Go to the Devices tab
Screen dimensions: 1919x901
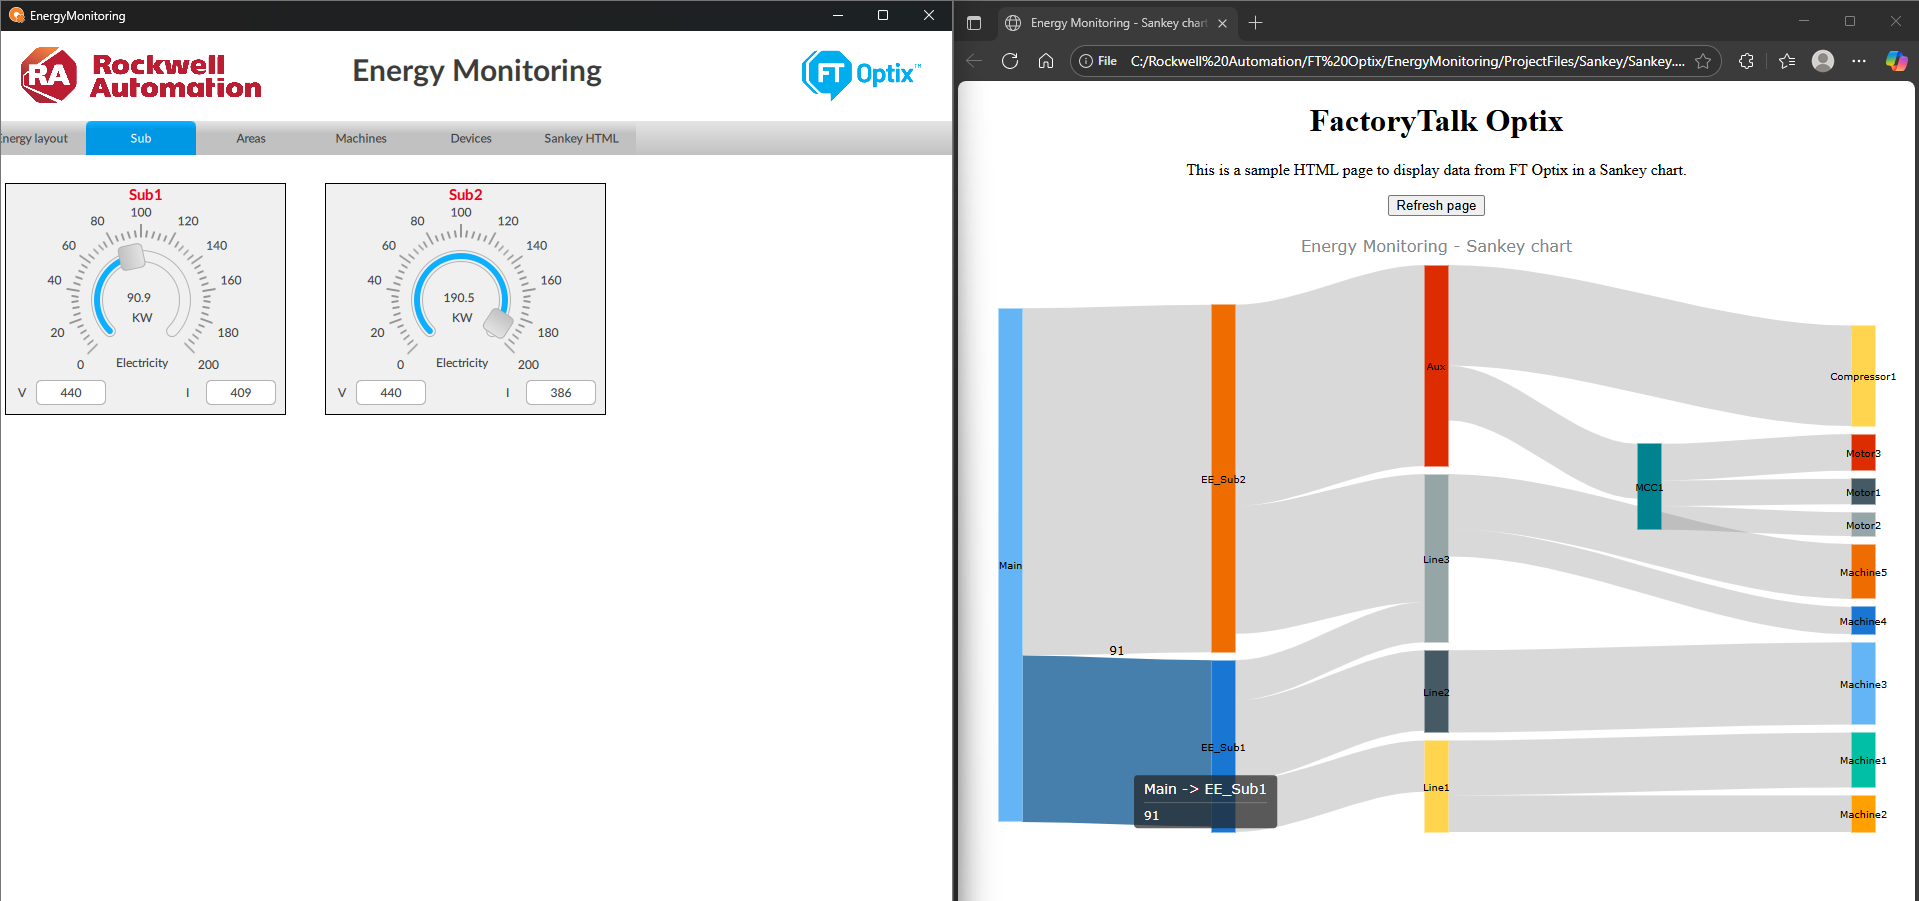(471, 139)
